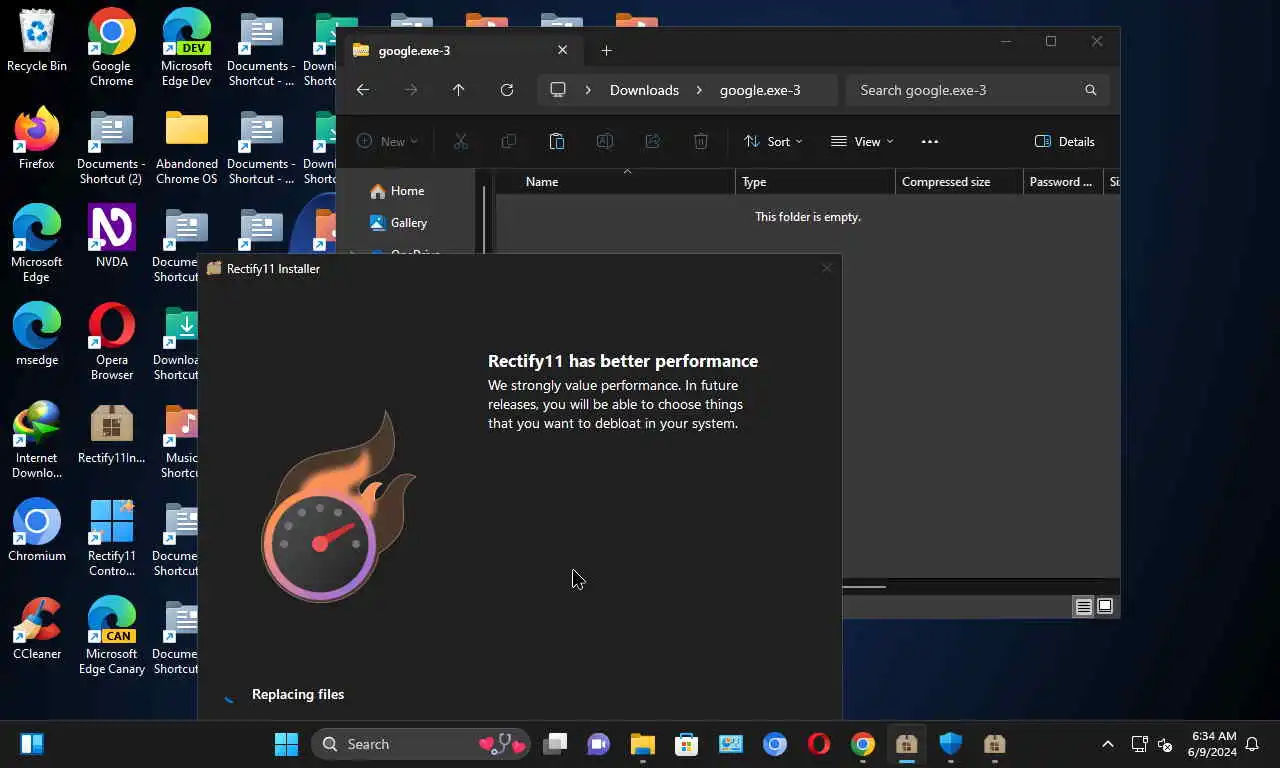
Task: Open the Windows Start menu
Action: click(286, 744)
